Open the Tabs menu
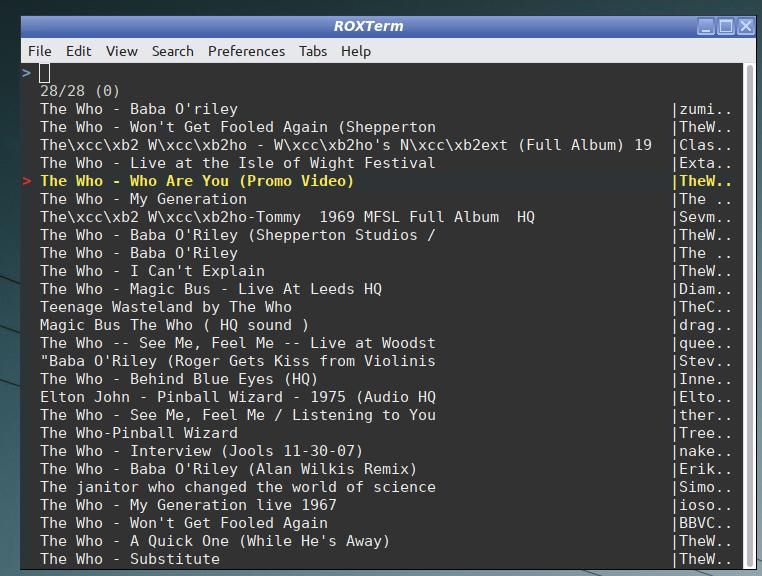The width and height of the screenshot is (762, 576). point(313,51)
